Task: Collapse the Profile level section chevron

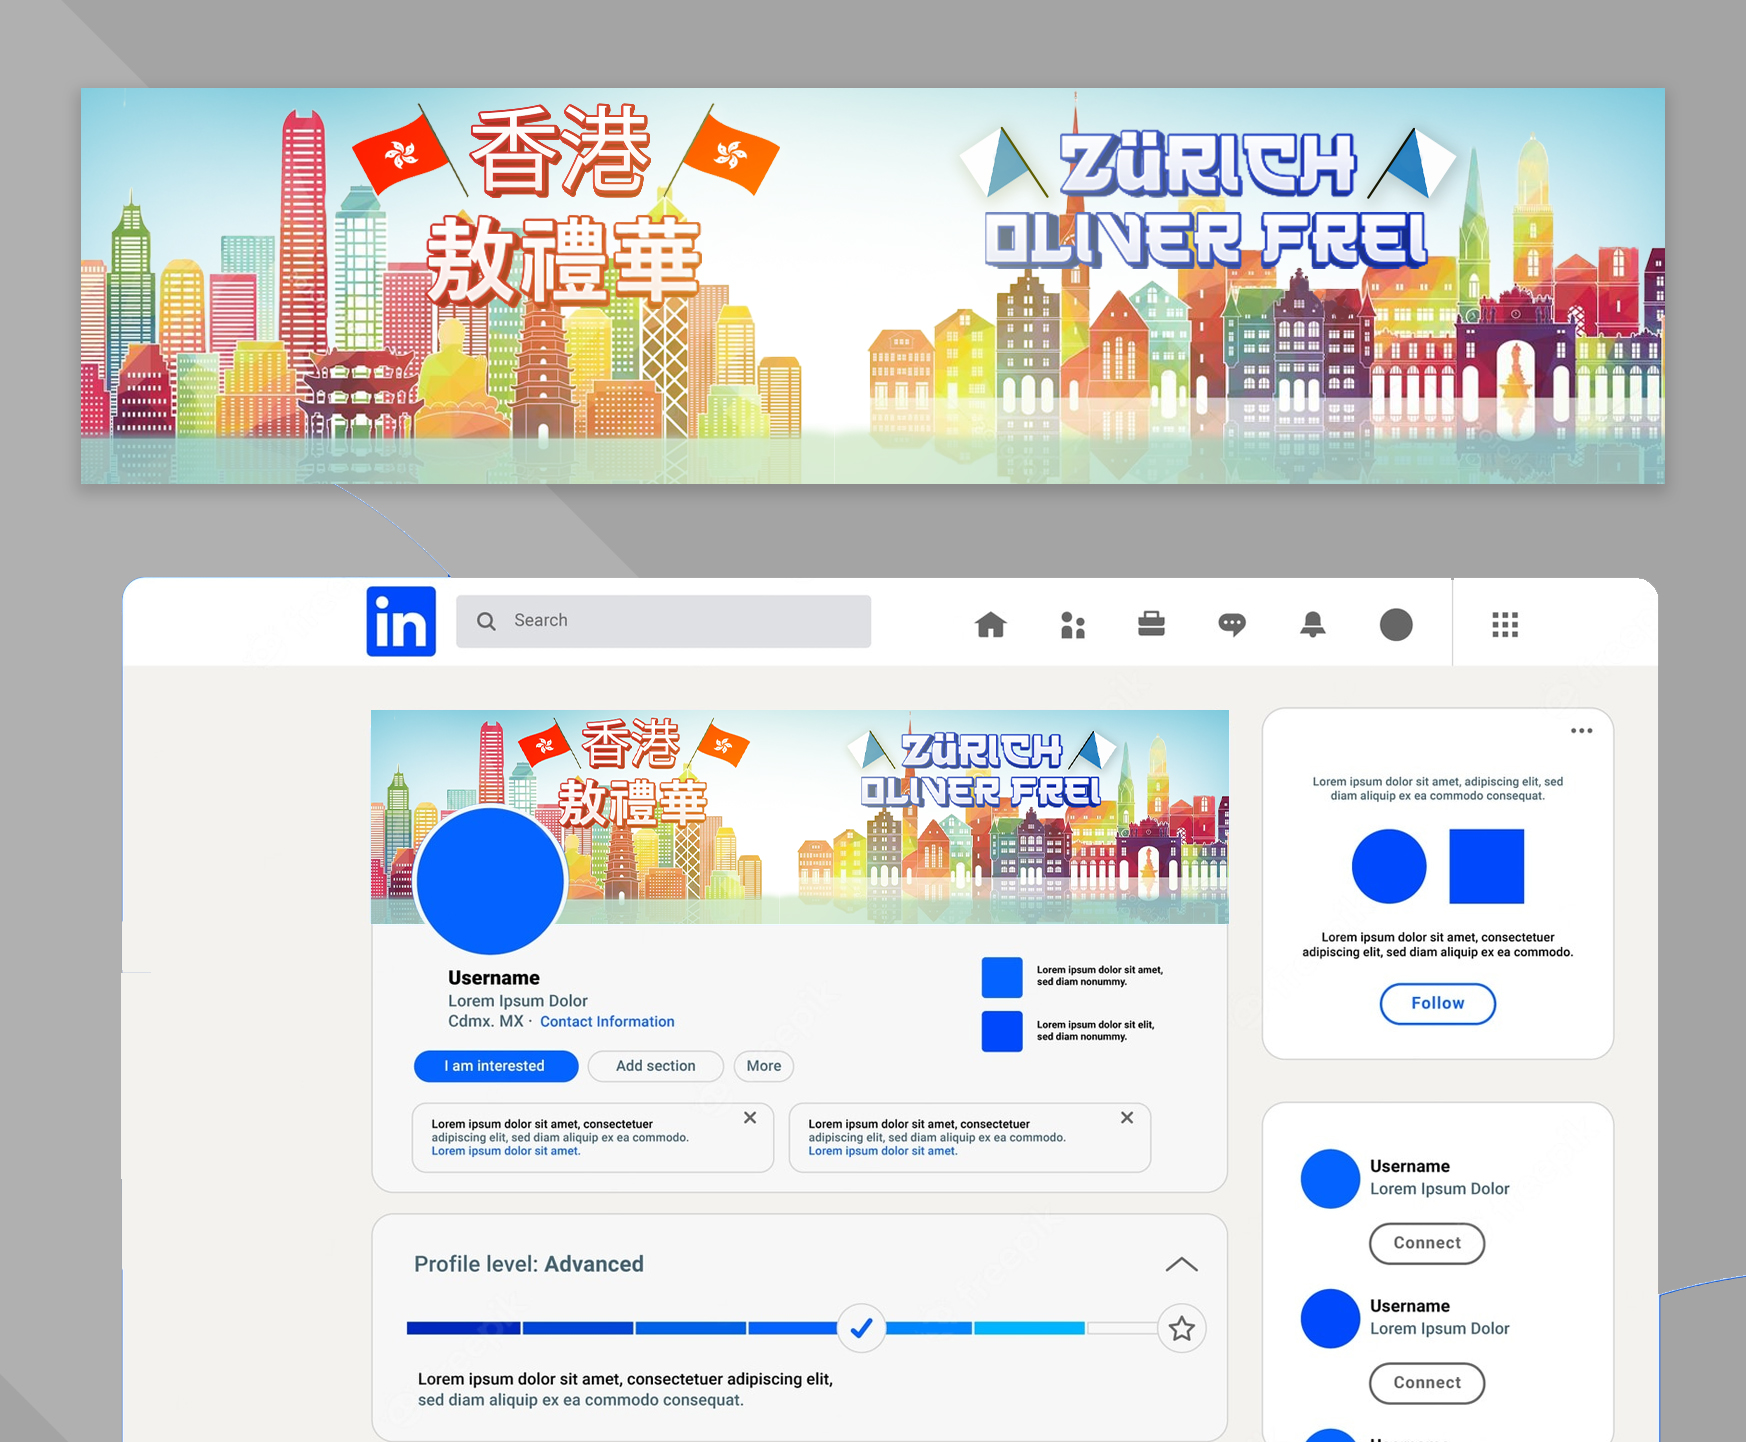Action: click(x=1181, y=1265)
